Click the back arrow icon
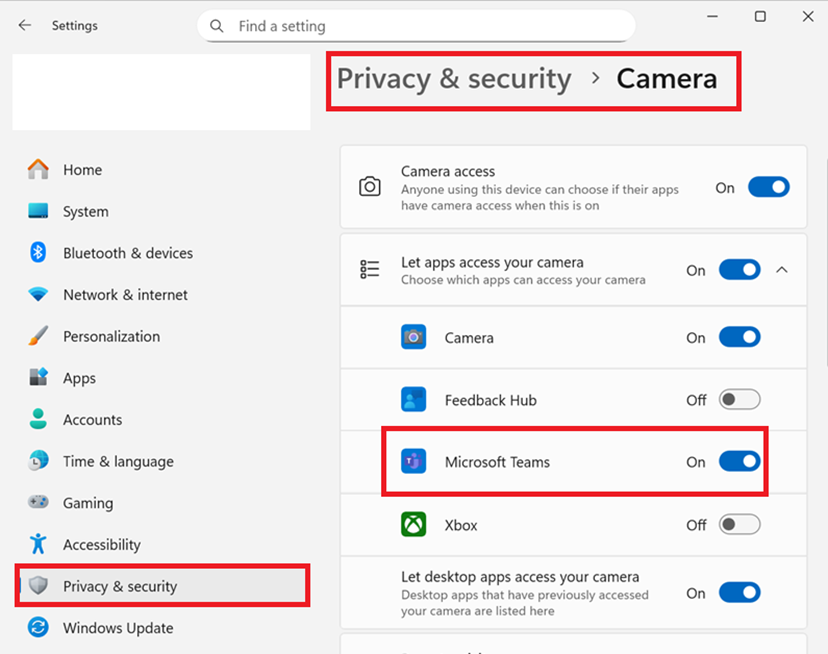The width and height of the screenshot is (828, 654). tap(25, 25)
